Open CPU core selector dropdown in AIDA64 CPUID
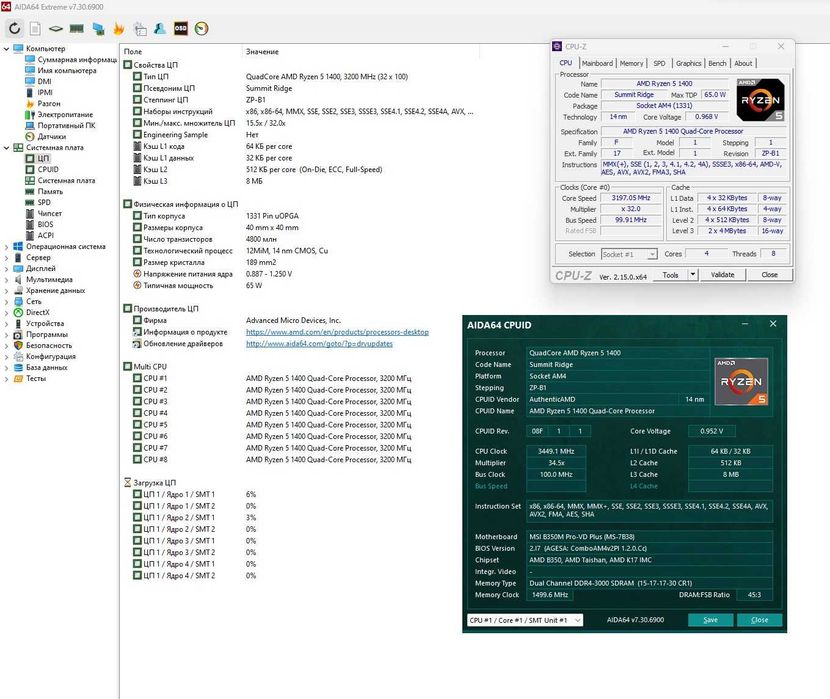The height and width of the screenshot is (699, 830). pyautogui.click(x=525, y=620)
